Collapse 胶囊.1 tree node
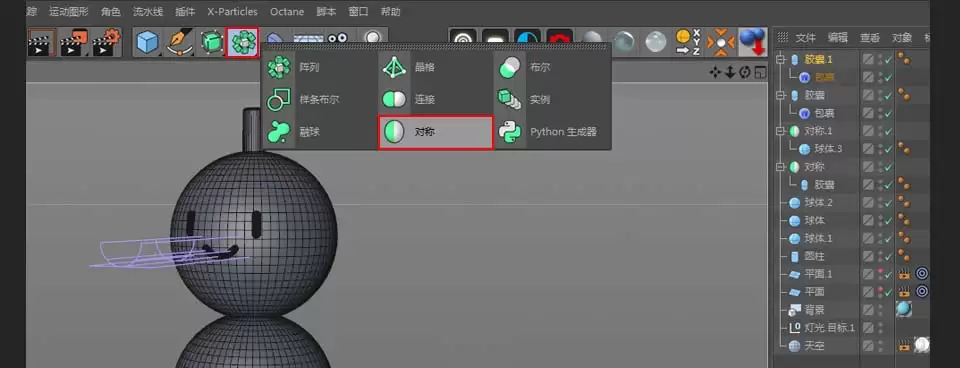 tap(781, 59)
